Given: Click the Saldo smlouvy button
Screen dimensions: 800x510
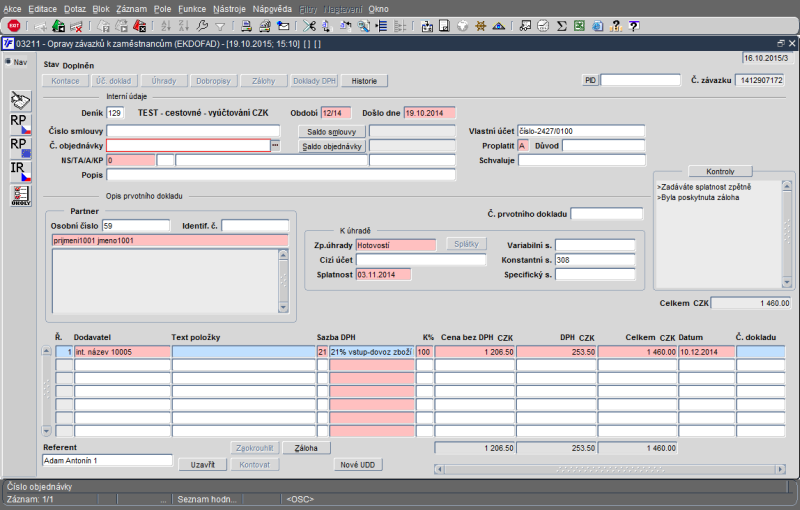Looking at the screenshot, I should click(x=332, y=132).
